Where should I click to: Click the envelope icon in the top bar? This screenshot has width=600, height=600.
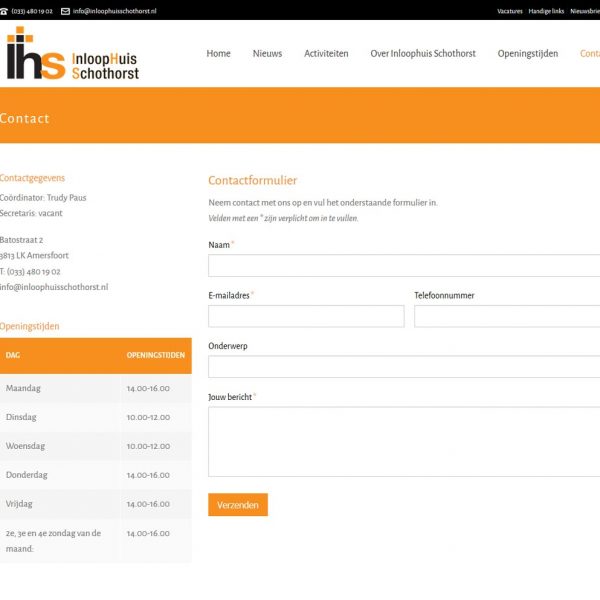click(x=65, y=11)
